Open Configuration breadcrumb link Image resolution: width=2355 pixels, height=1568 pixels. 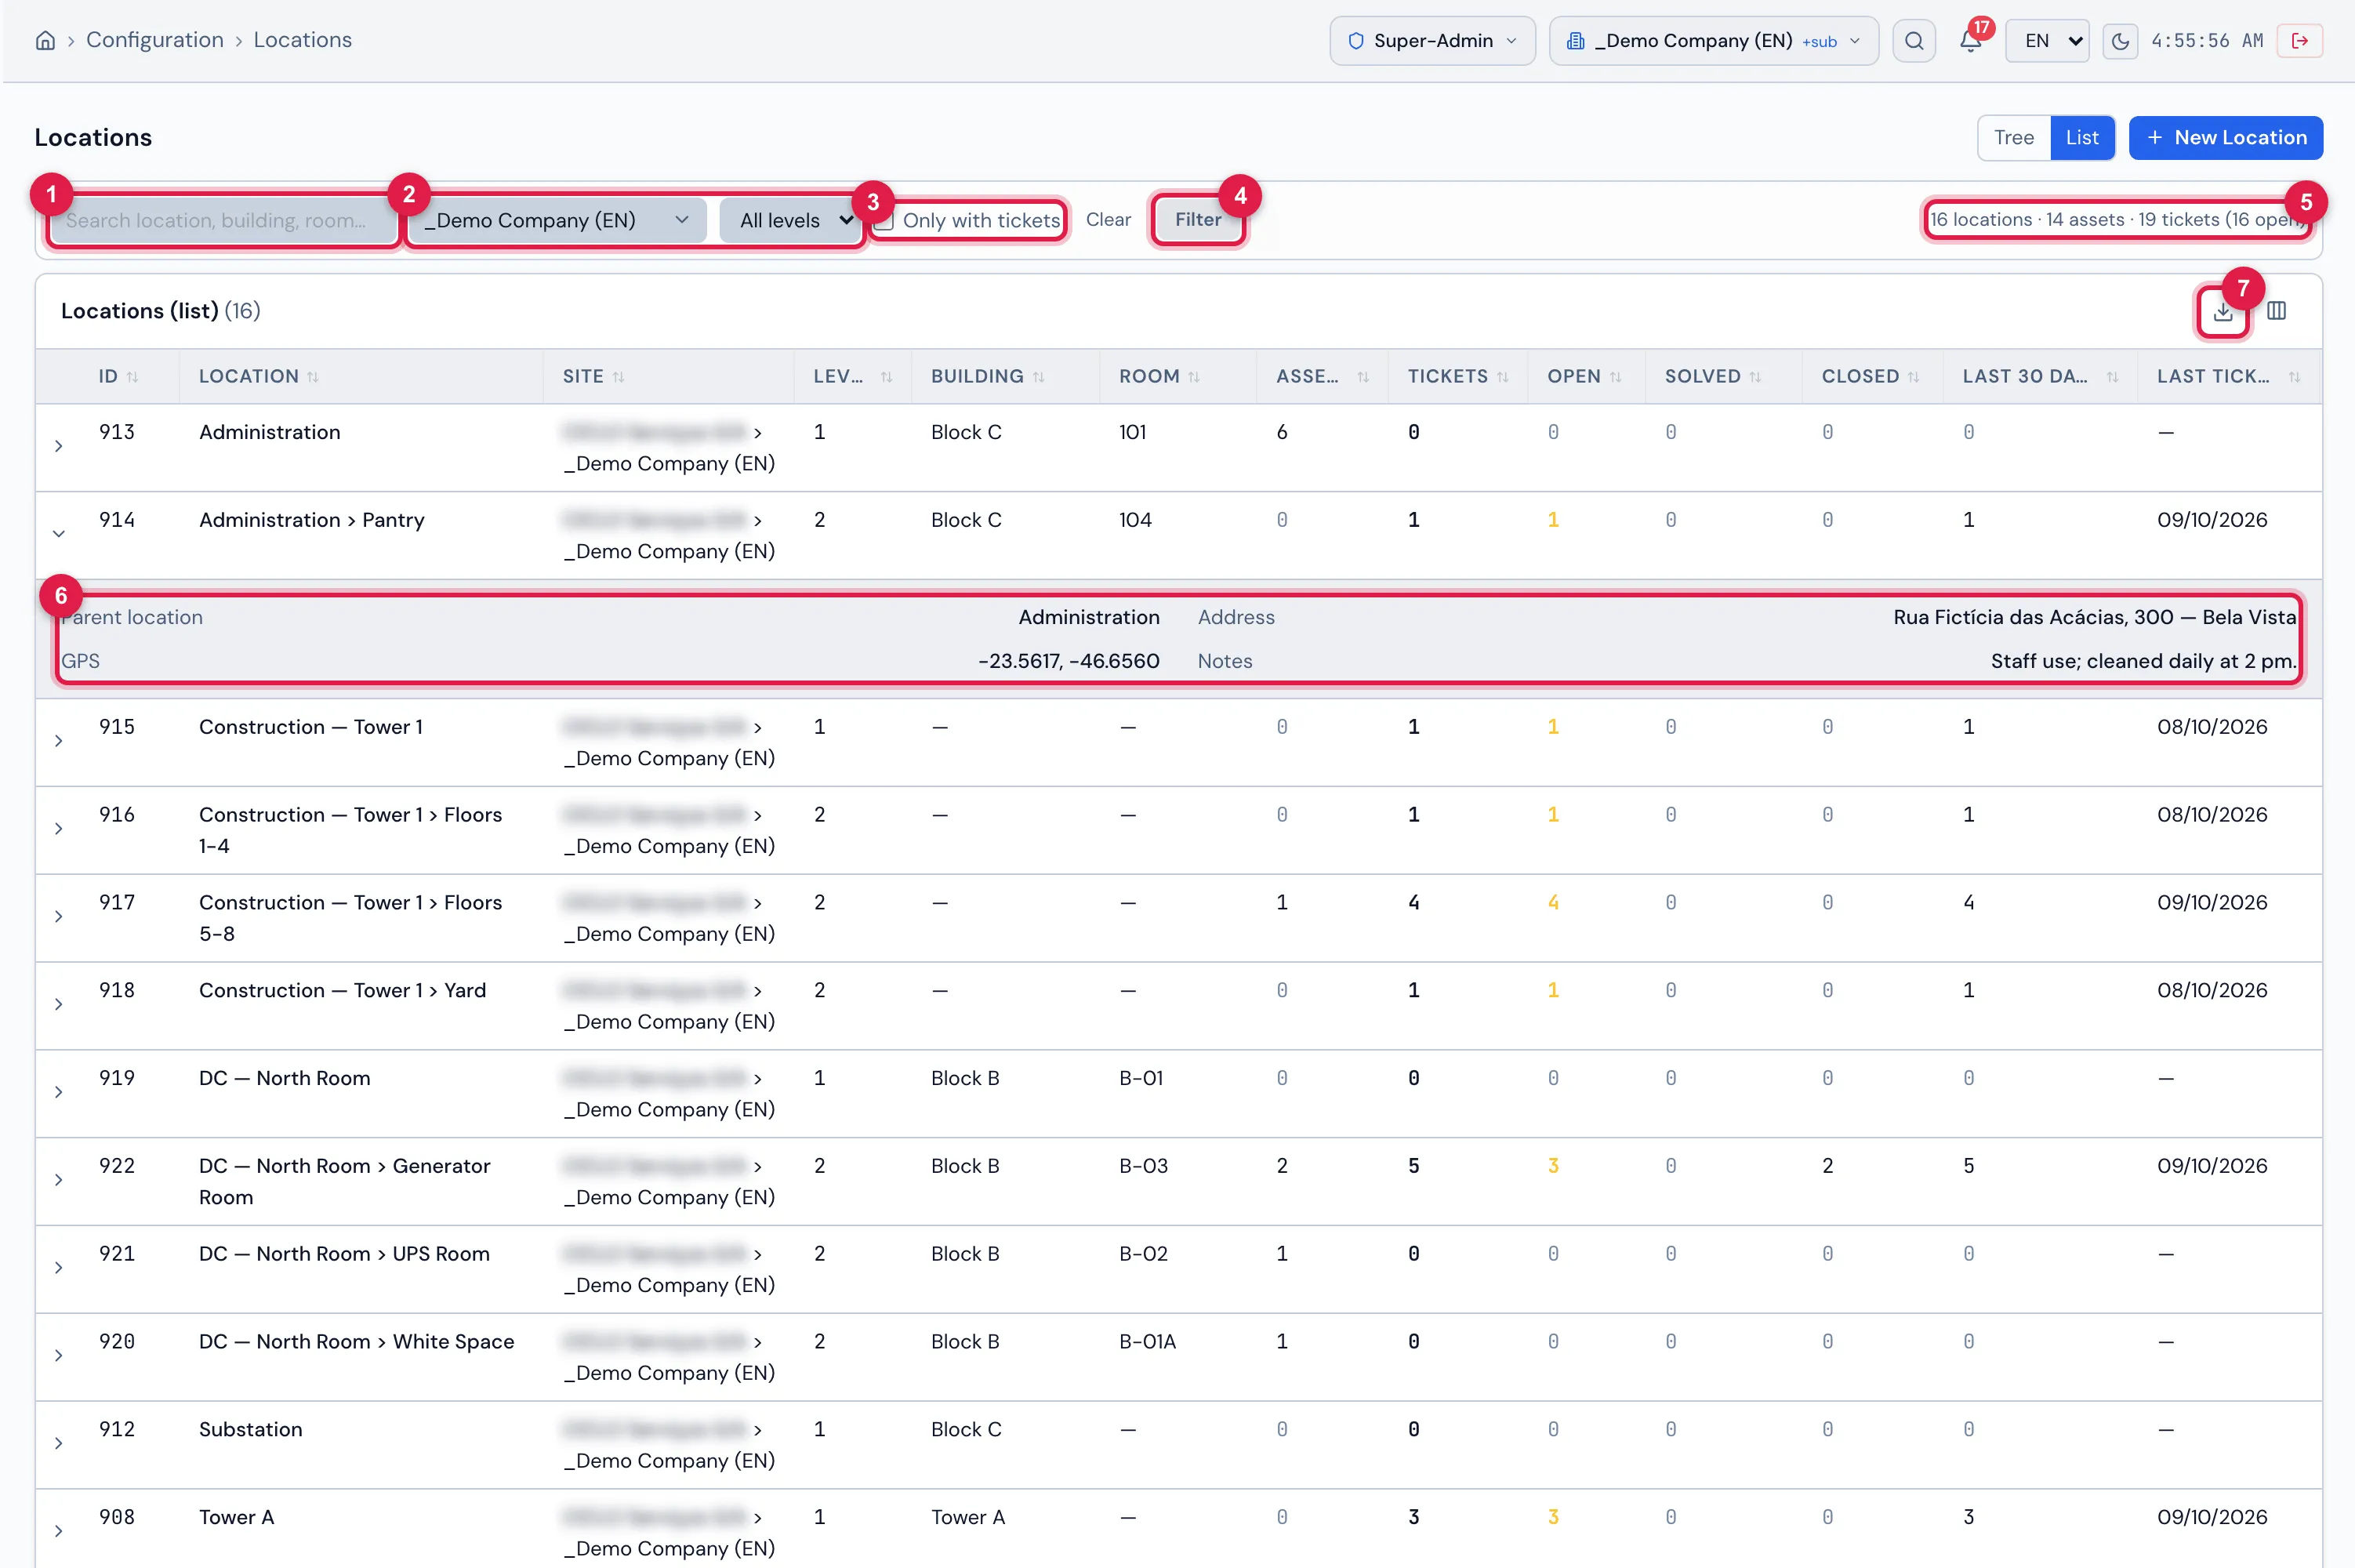click(155, 40)
